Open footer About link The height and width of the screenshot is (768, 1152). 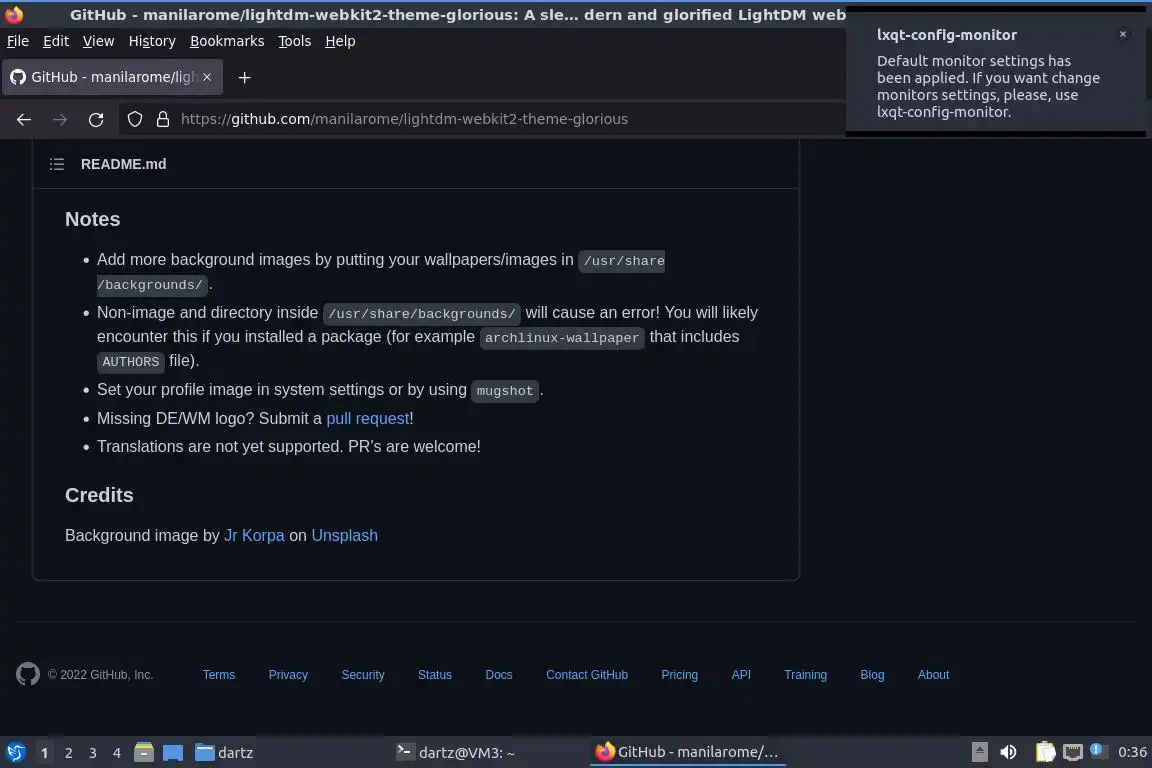tap(933, 675)
